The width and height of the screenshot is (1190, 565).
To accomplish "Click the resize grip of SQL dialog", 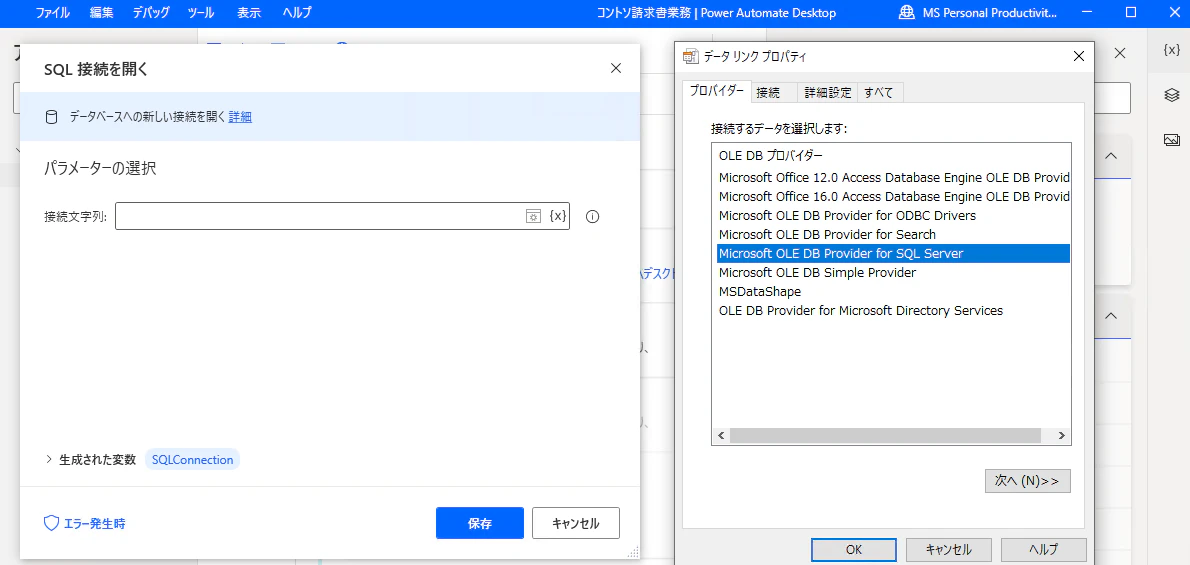I will (631, 551).
